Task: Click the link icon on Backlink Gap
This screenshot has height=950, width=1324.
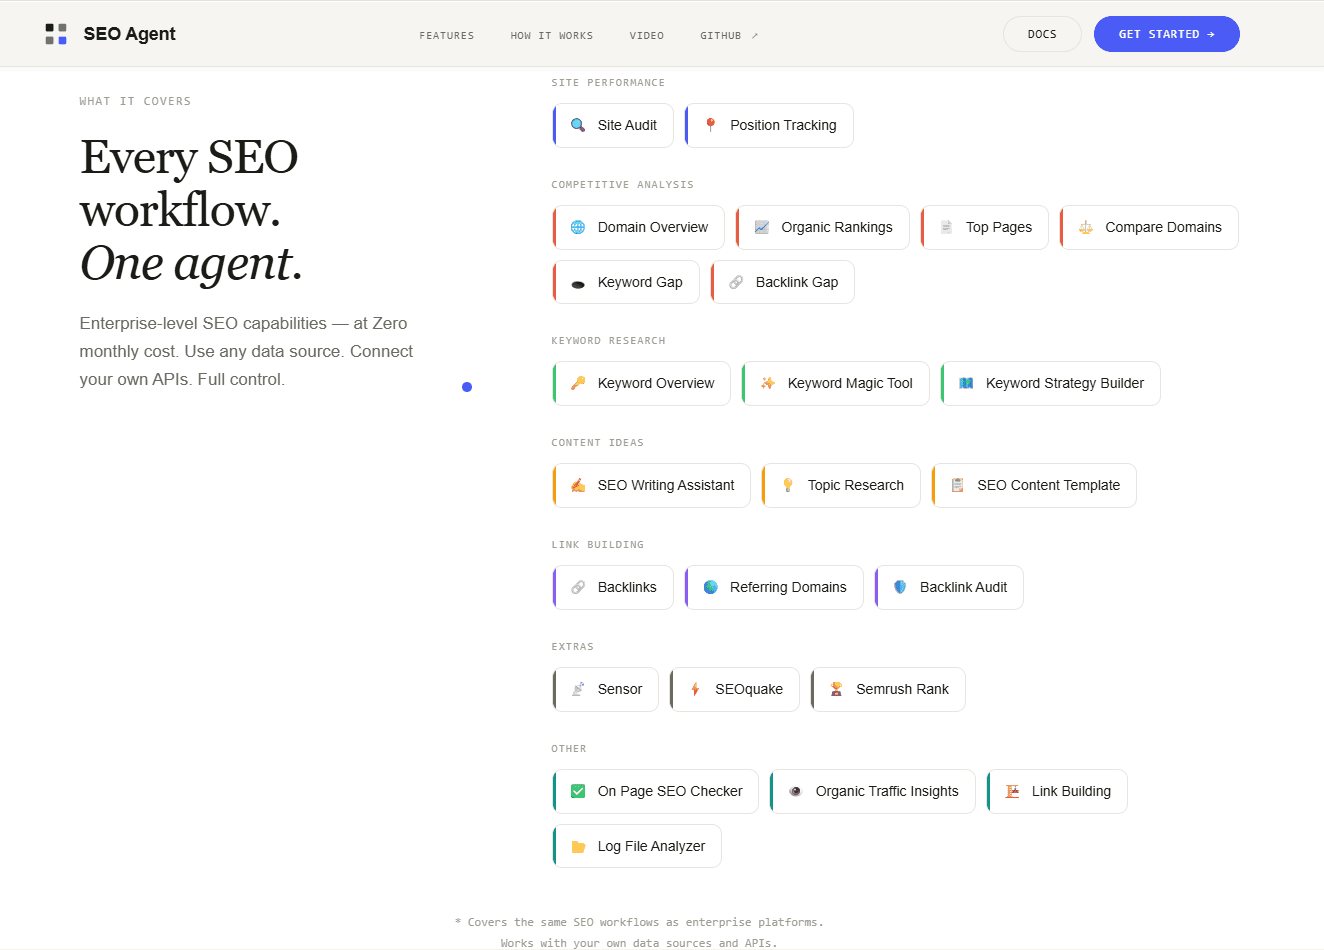Action: (x=736, y=282)
